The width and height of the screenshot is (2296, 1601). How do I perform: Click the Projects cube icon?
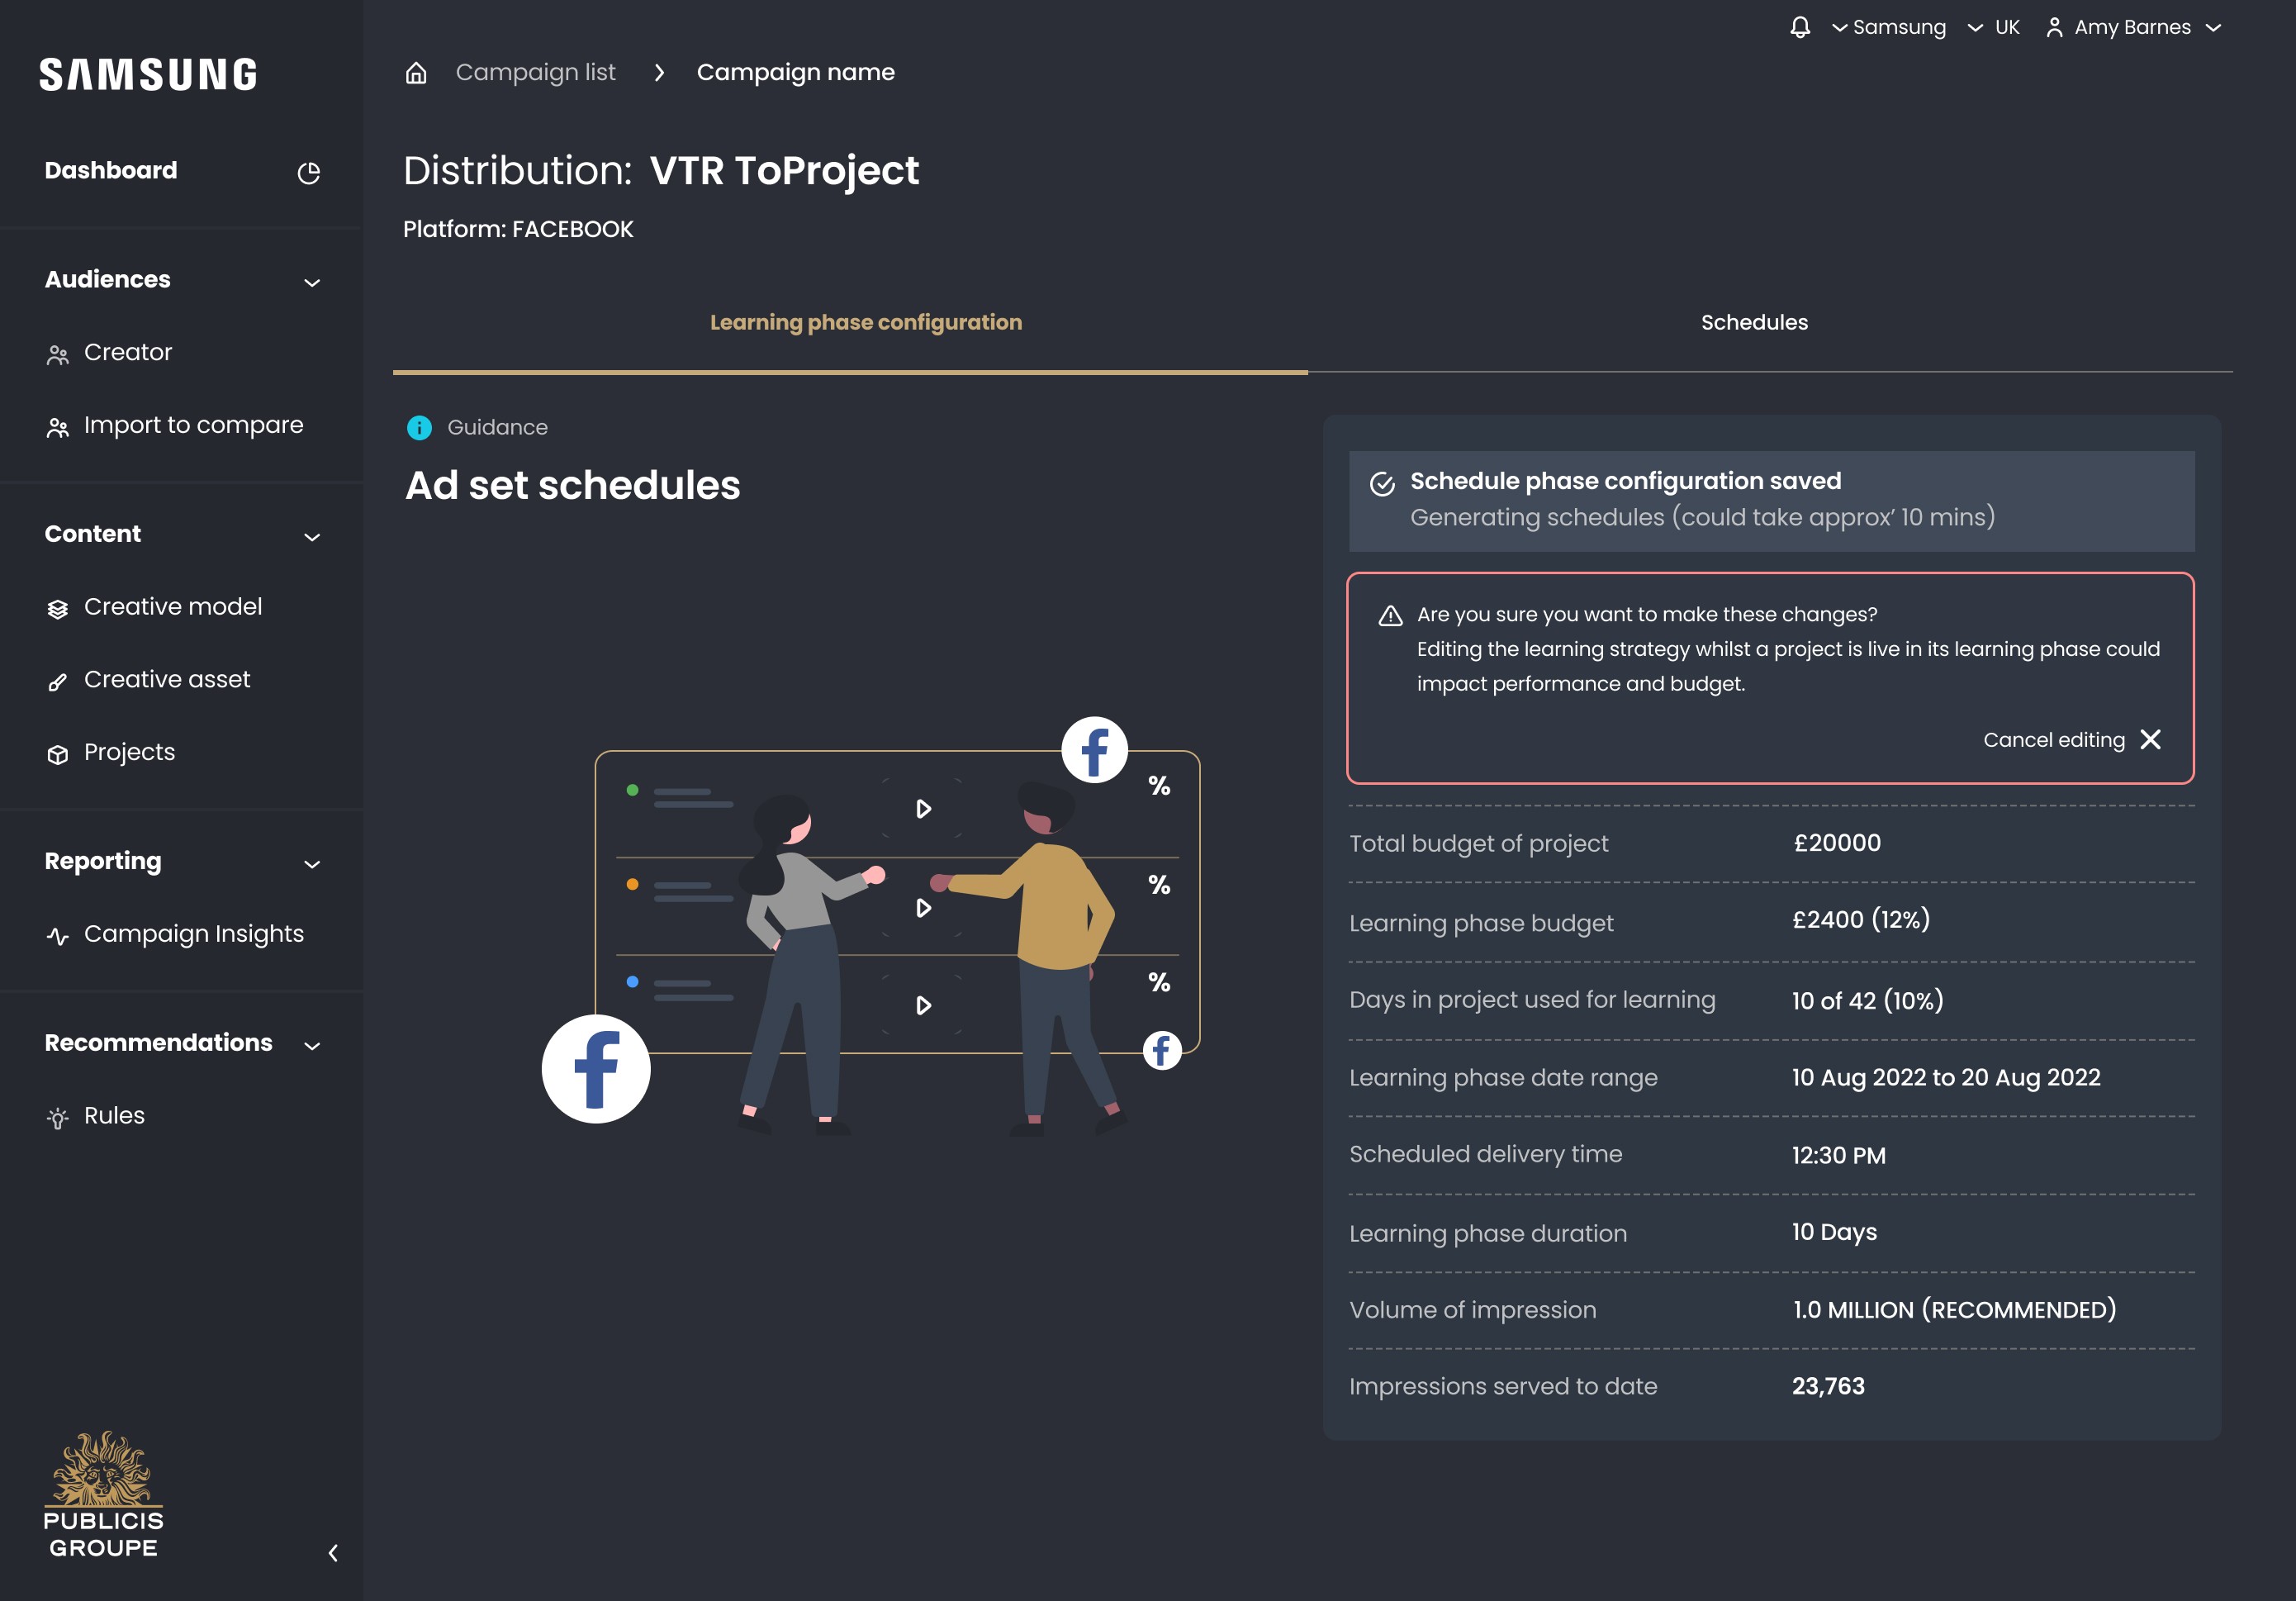pyautogui.click(x=58, y=754)
